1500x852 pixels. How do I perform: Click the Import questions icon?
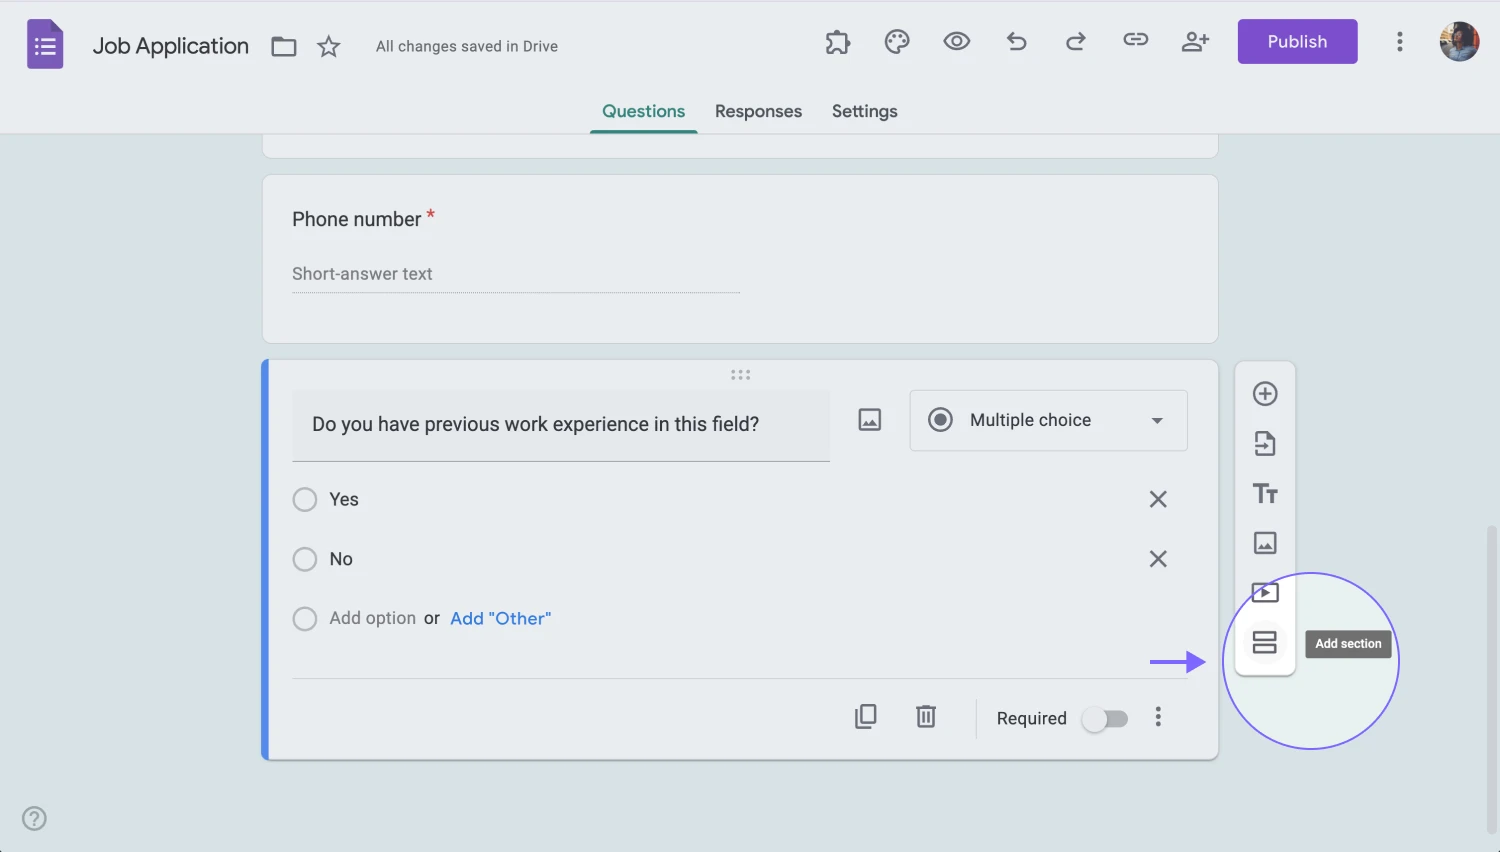pyautogui.click(x=1265, y=443)
